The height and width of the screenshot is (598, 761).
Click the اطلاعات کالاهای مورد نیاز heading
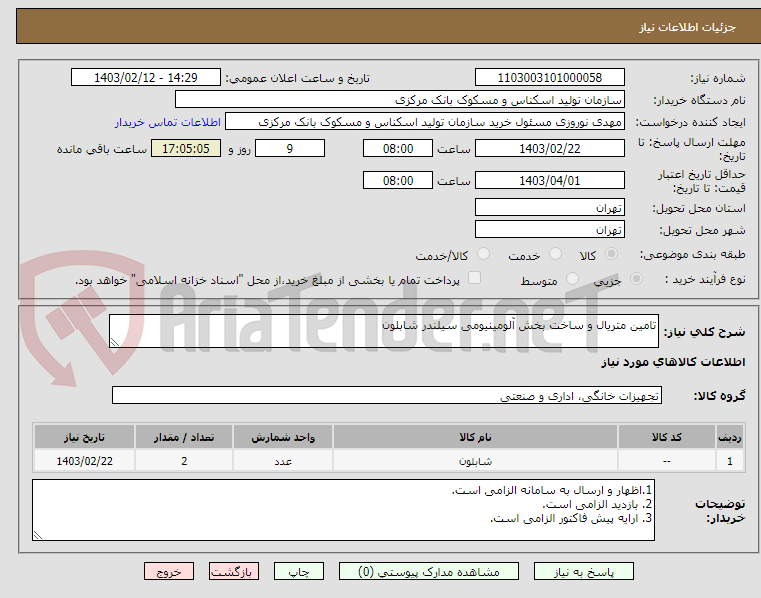coord(673,362)
